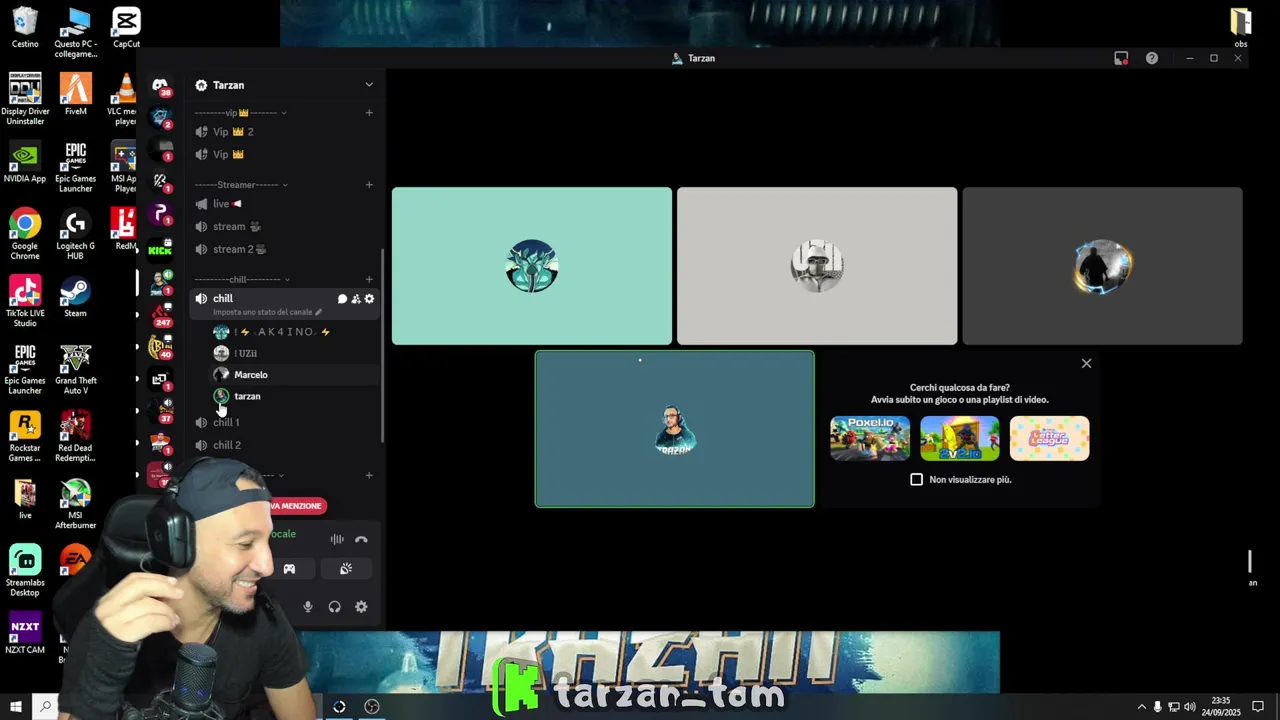Open the KICK server icon
The width and height of the screenshot is (1280, 720).
coord(160,250)
